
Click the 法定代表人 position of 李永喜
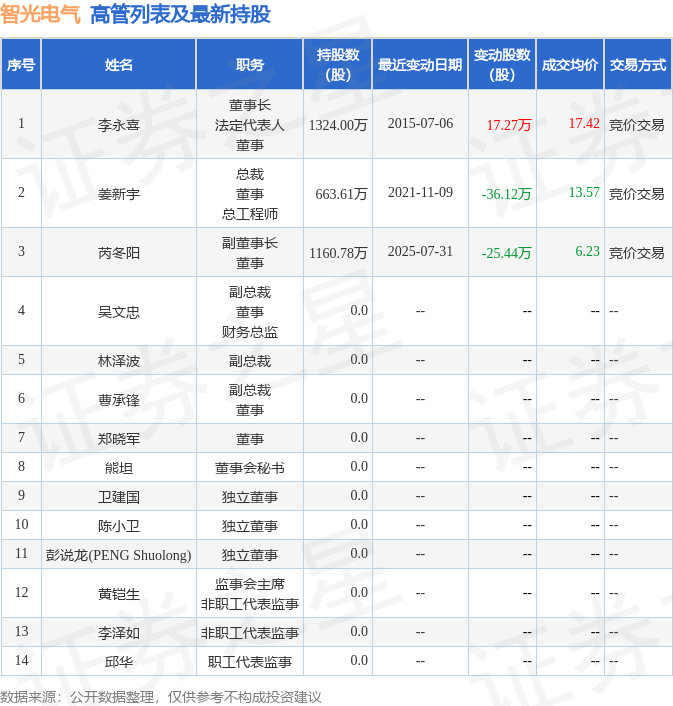(x=250, y=125)
